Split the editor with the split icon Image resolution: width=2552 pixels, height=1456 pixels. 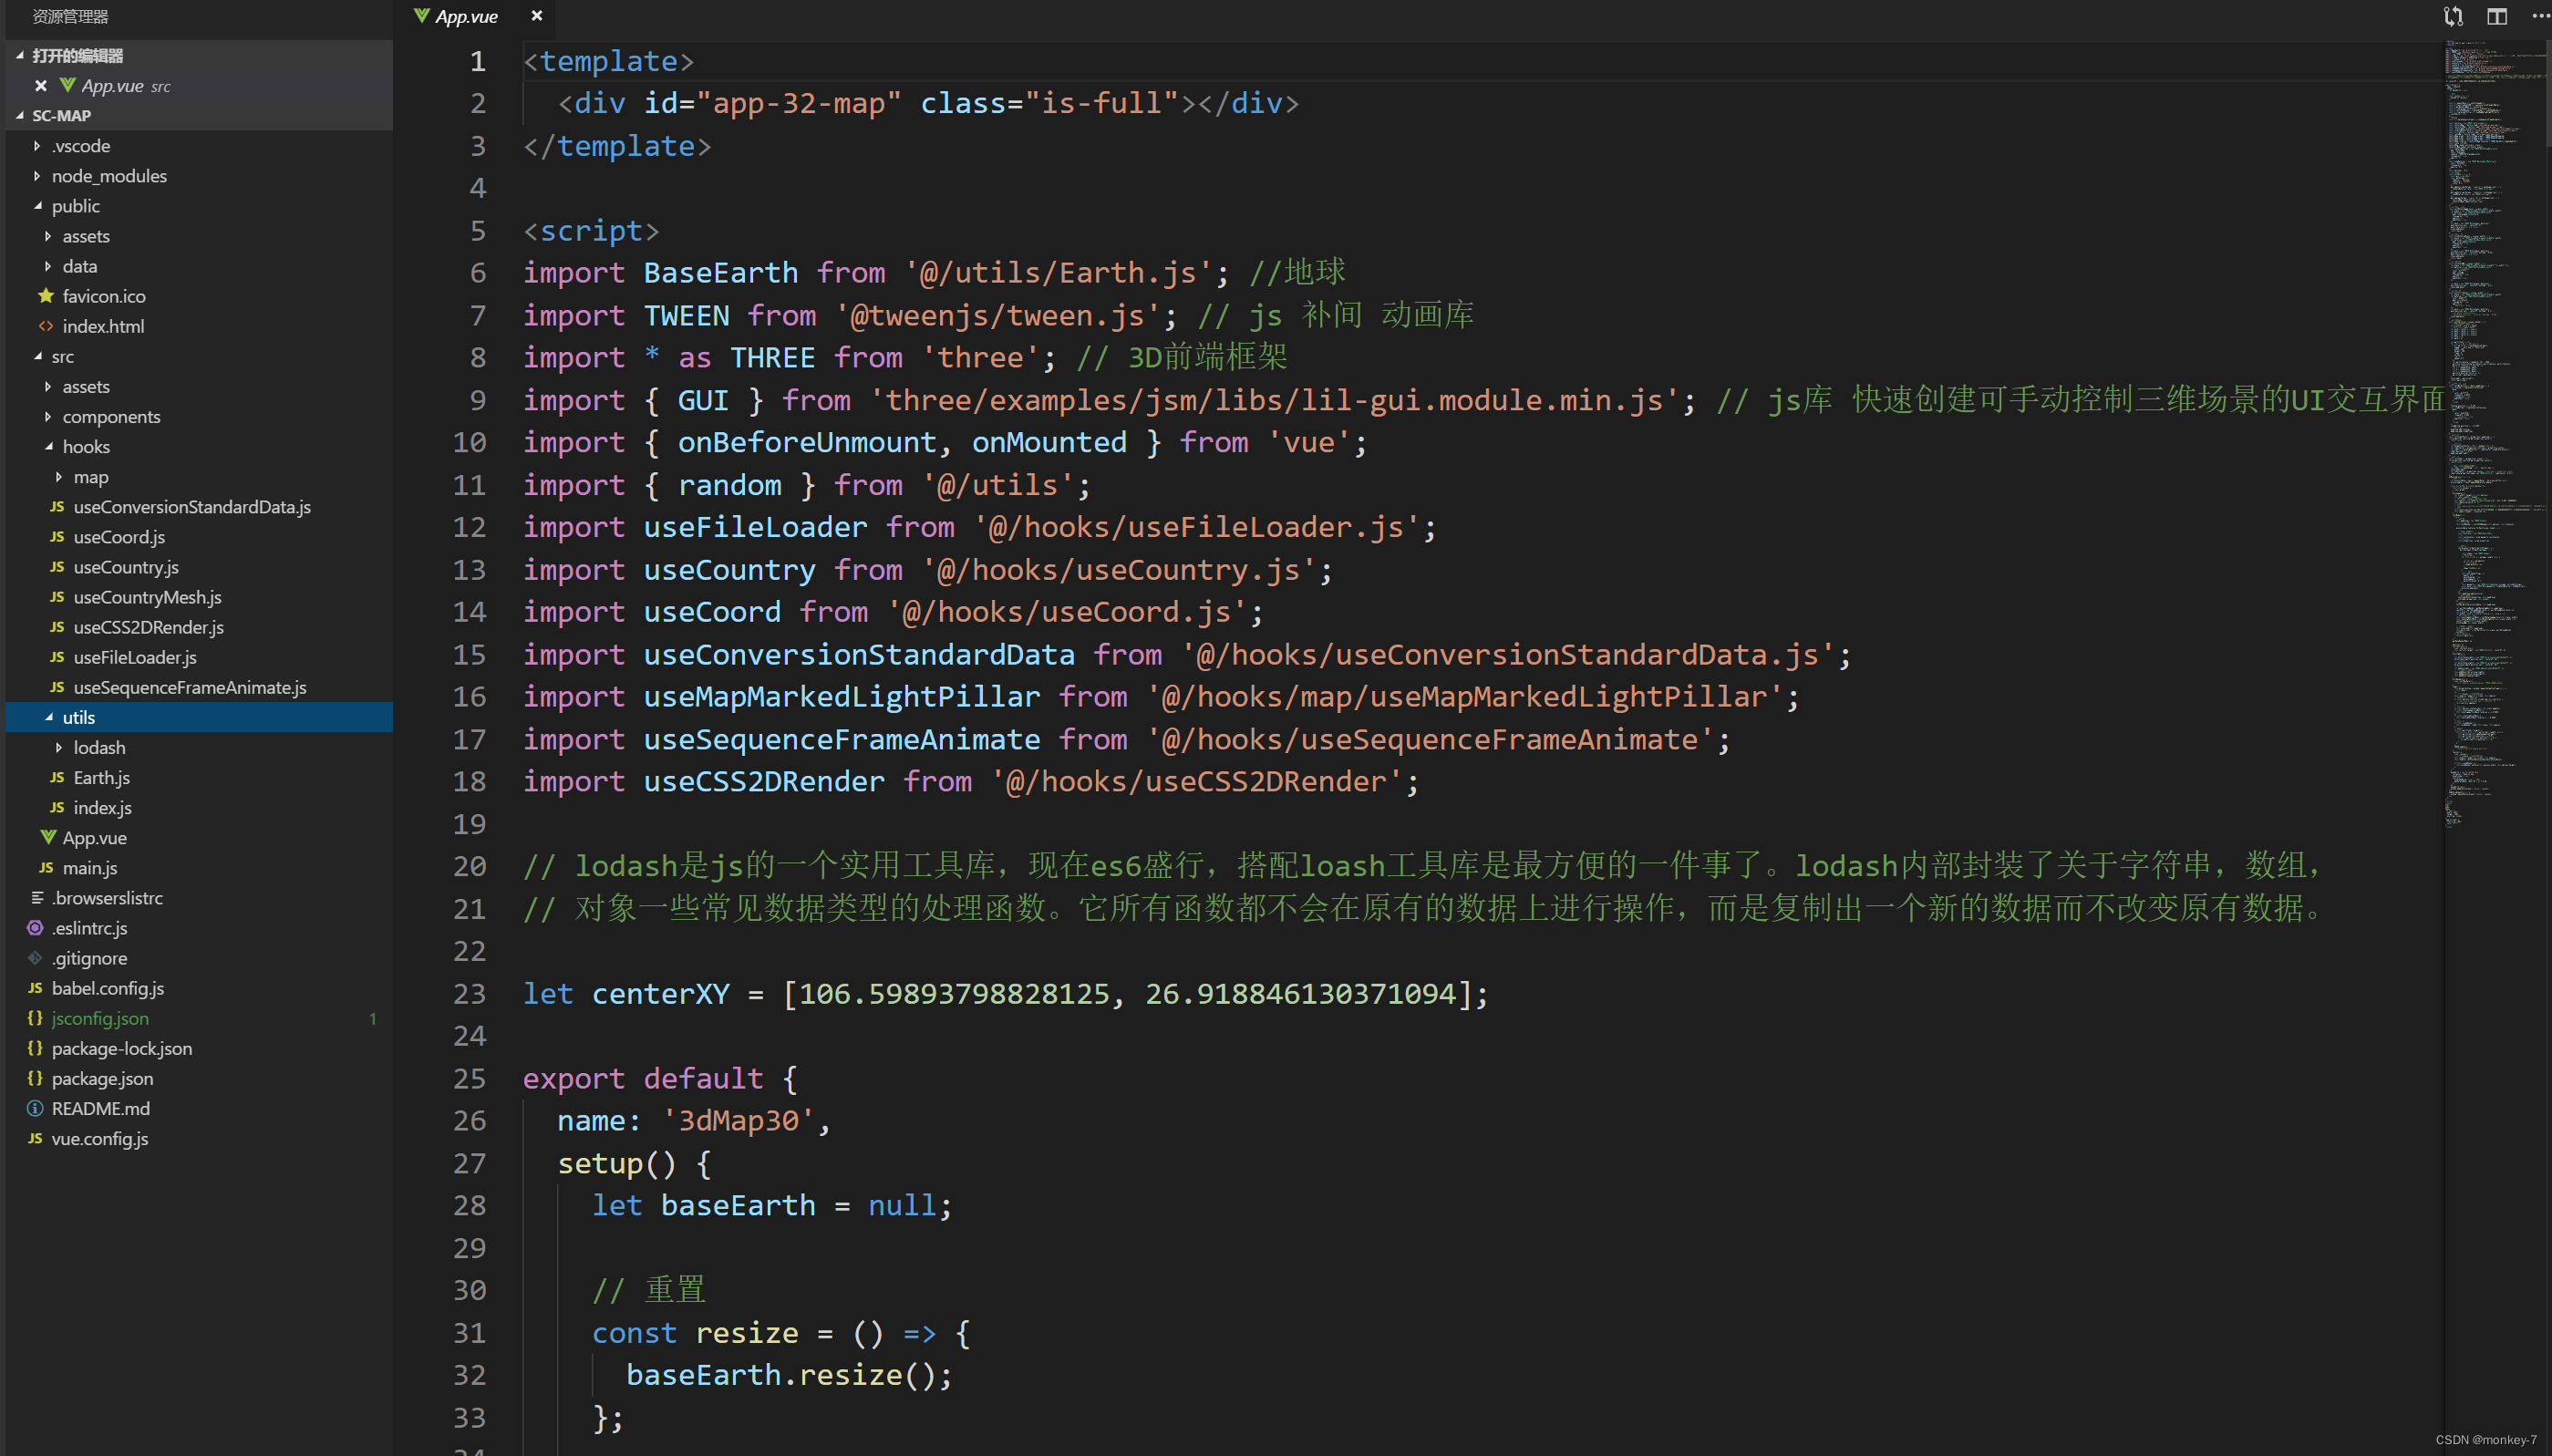pos(2497,16)
